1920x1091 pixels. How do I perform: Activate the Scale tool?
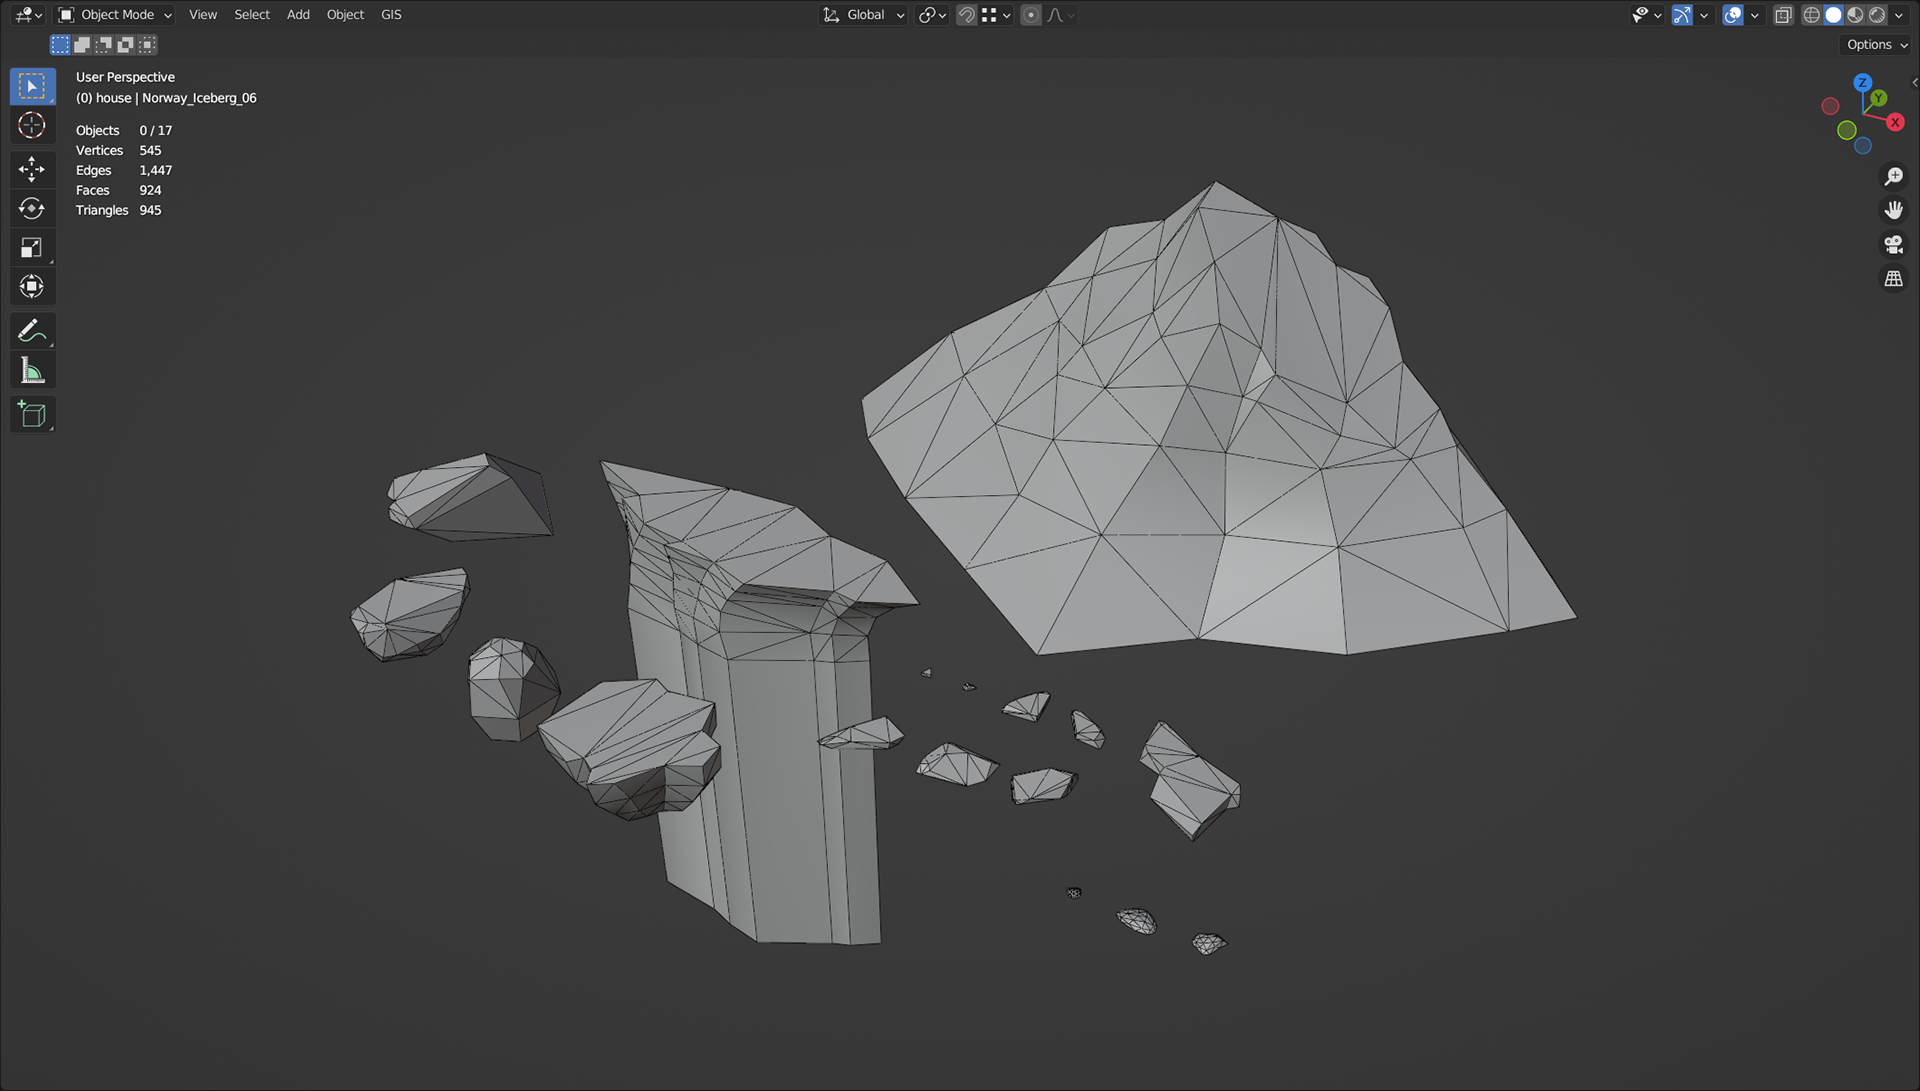coord(32,248)
